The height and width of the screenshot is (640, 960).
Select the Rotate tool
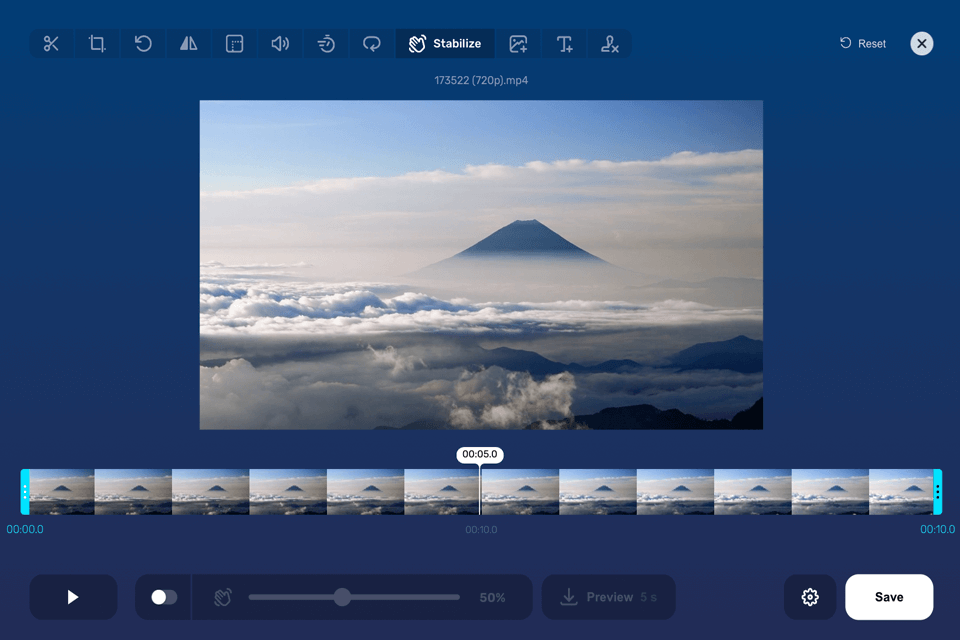(x=143, y=43)
